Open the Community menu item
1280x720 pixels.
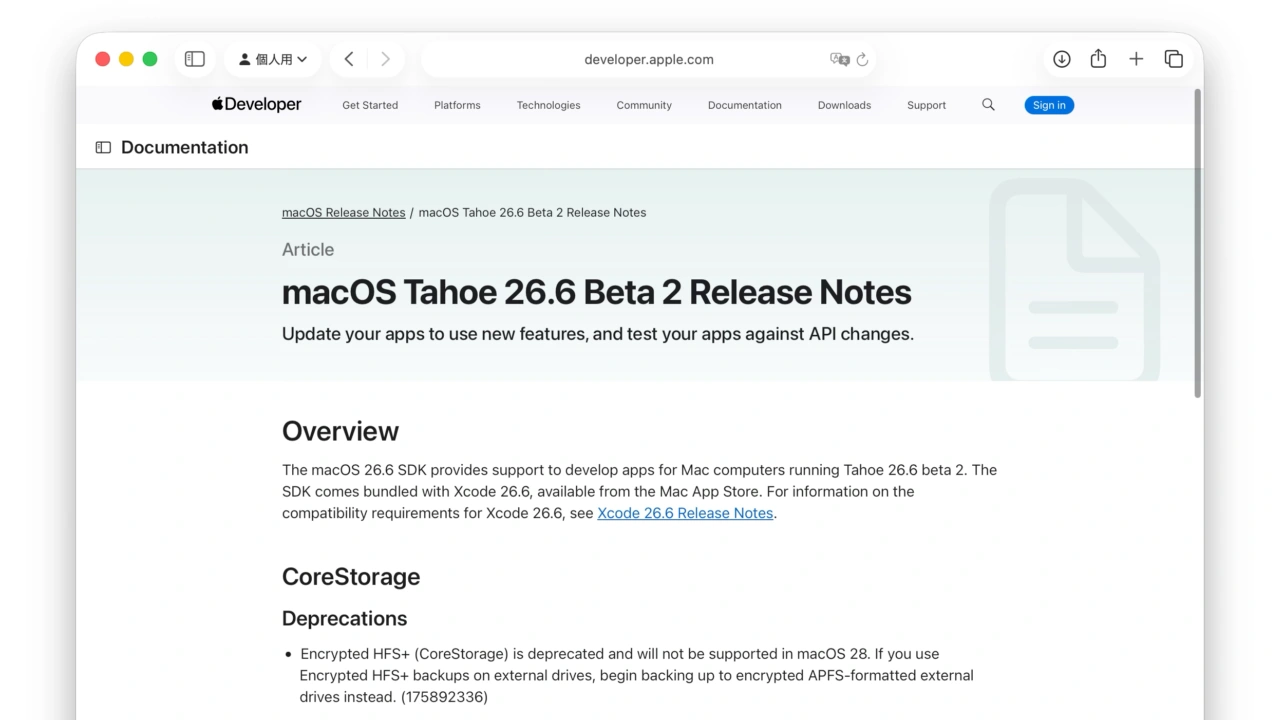644,105
